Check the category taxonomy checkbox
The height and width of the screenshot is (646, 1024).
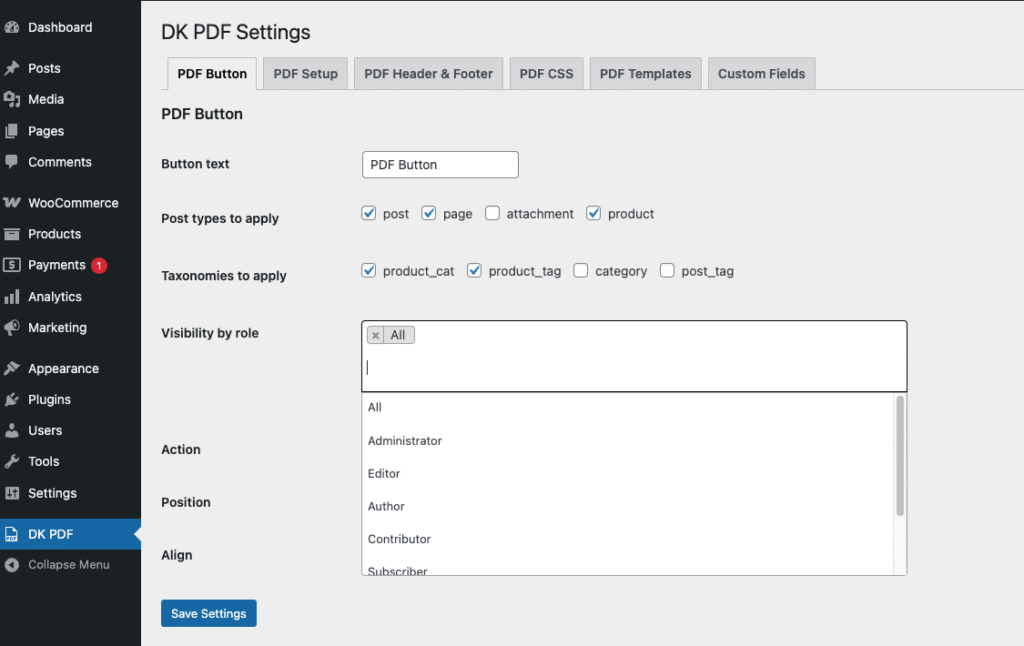tap(581, 271)
